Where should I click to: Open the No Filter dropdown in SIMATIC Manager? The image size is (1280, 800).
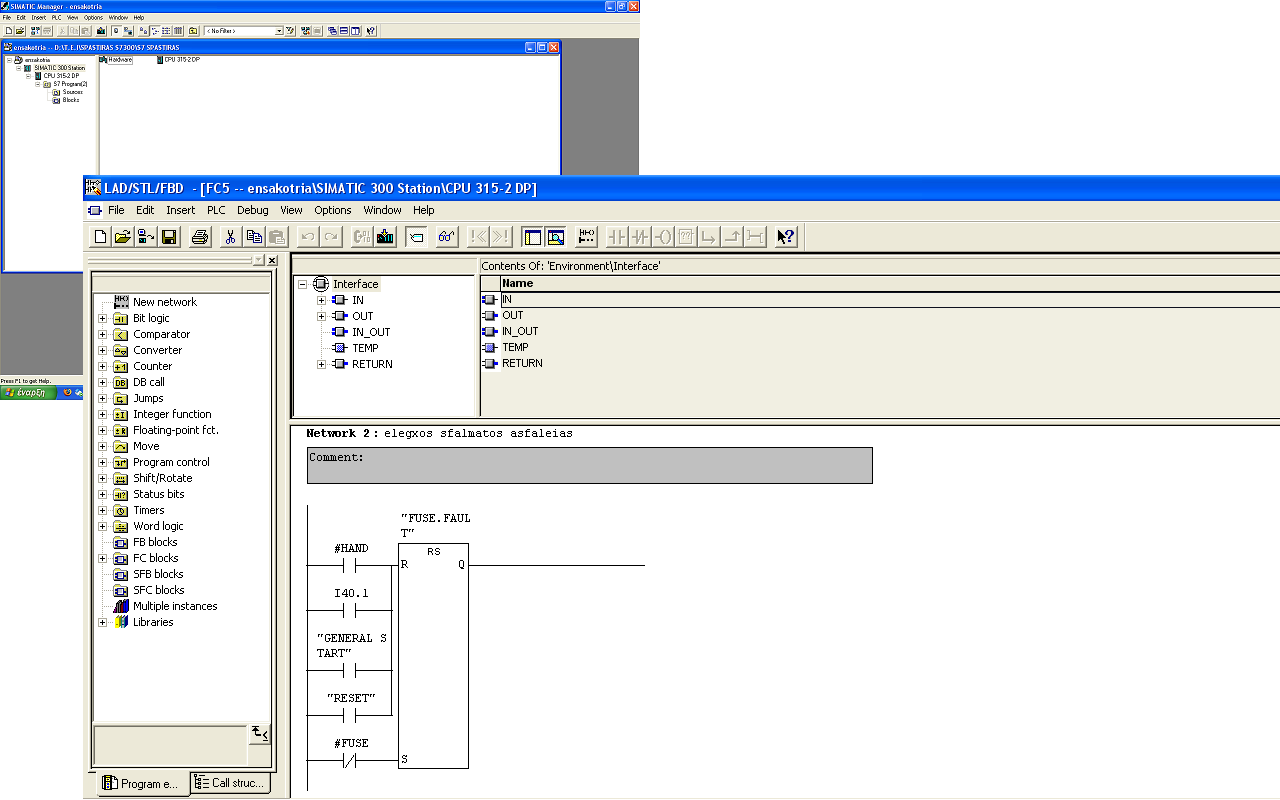pos(279,31)
